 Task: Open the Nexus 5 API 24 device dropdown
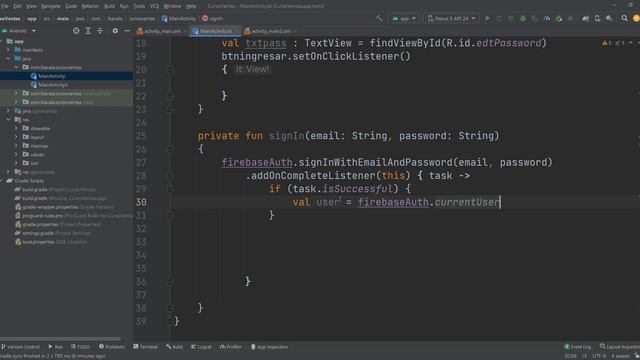click(x=451, y=18)
